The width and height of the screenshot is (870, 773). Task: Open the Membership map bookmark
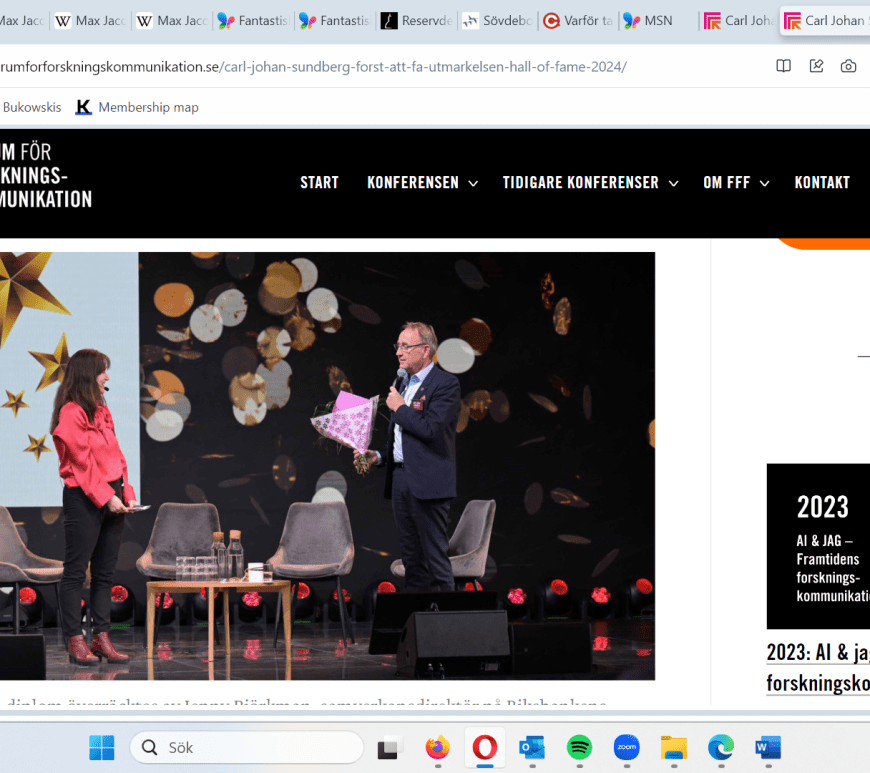138,107
